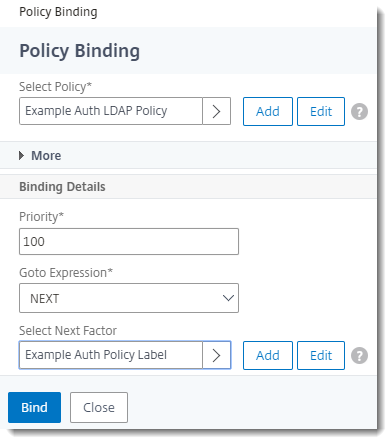Click the More section label
This screenshot has height=444, width=392.
(x=46, y=156)
